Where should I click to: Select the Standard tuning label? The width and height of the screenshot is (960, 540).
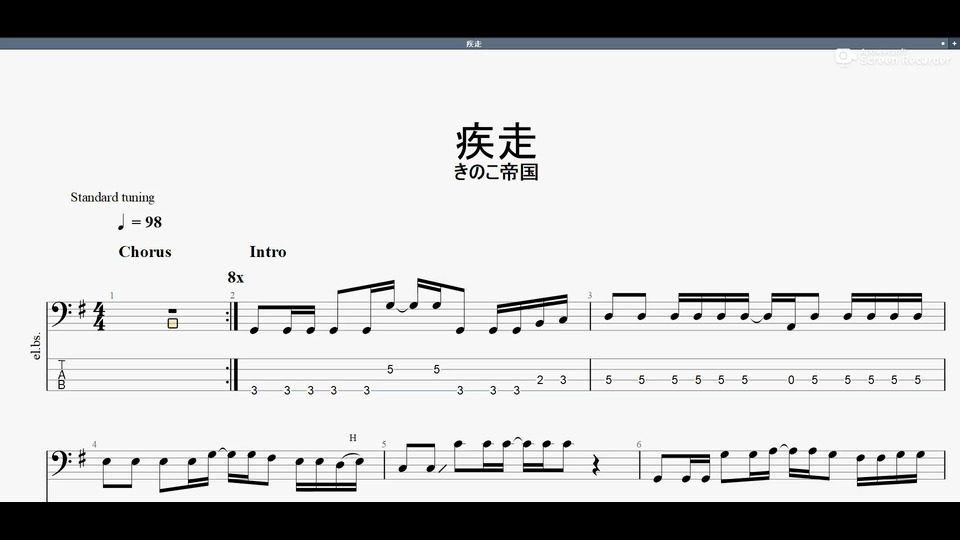pyautogui.click(x=113, y=197)
